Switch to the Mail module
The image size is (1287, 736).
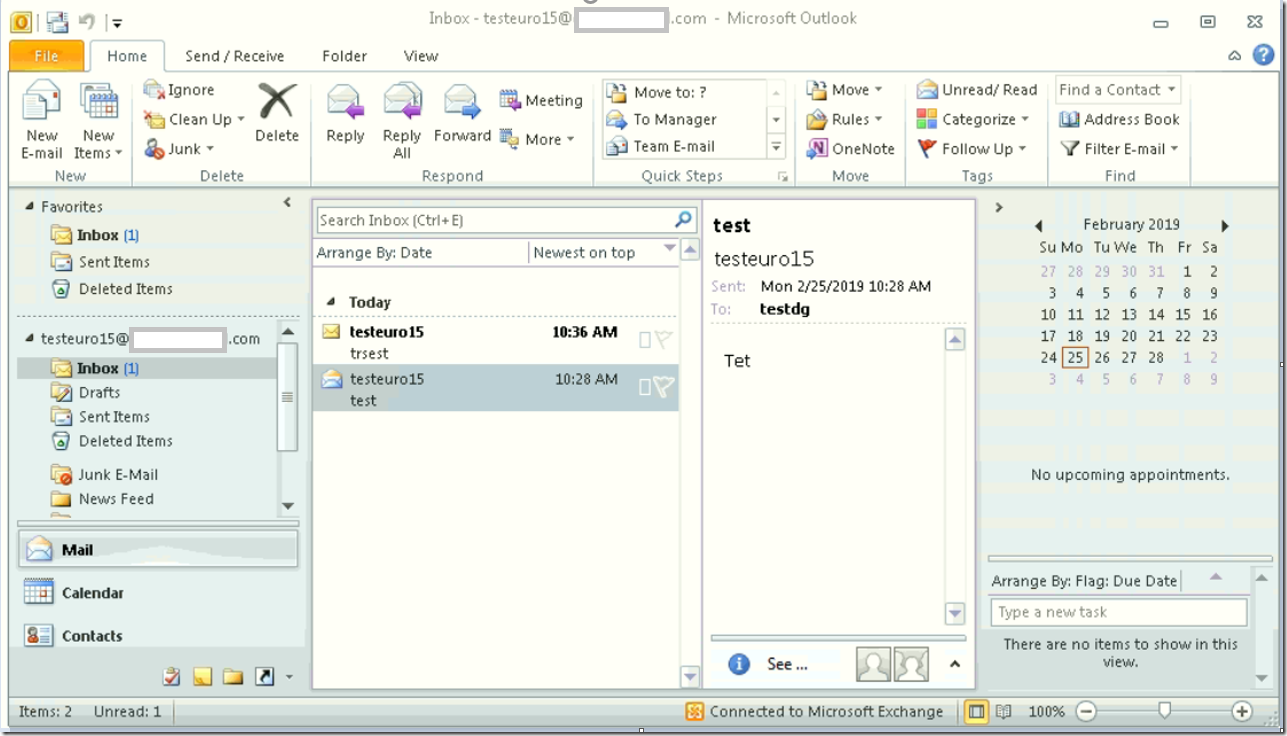[158, 549]
